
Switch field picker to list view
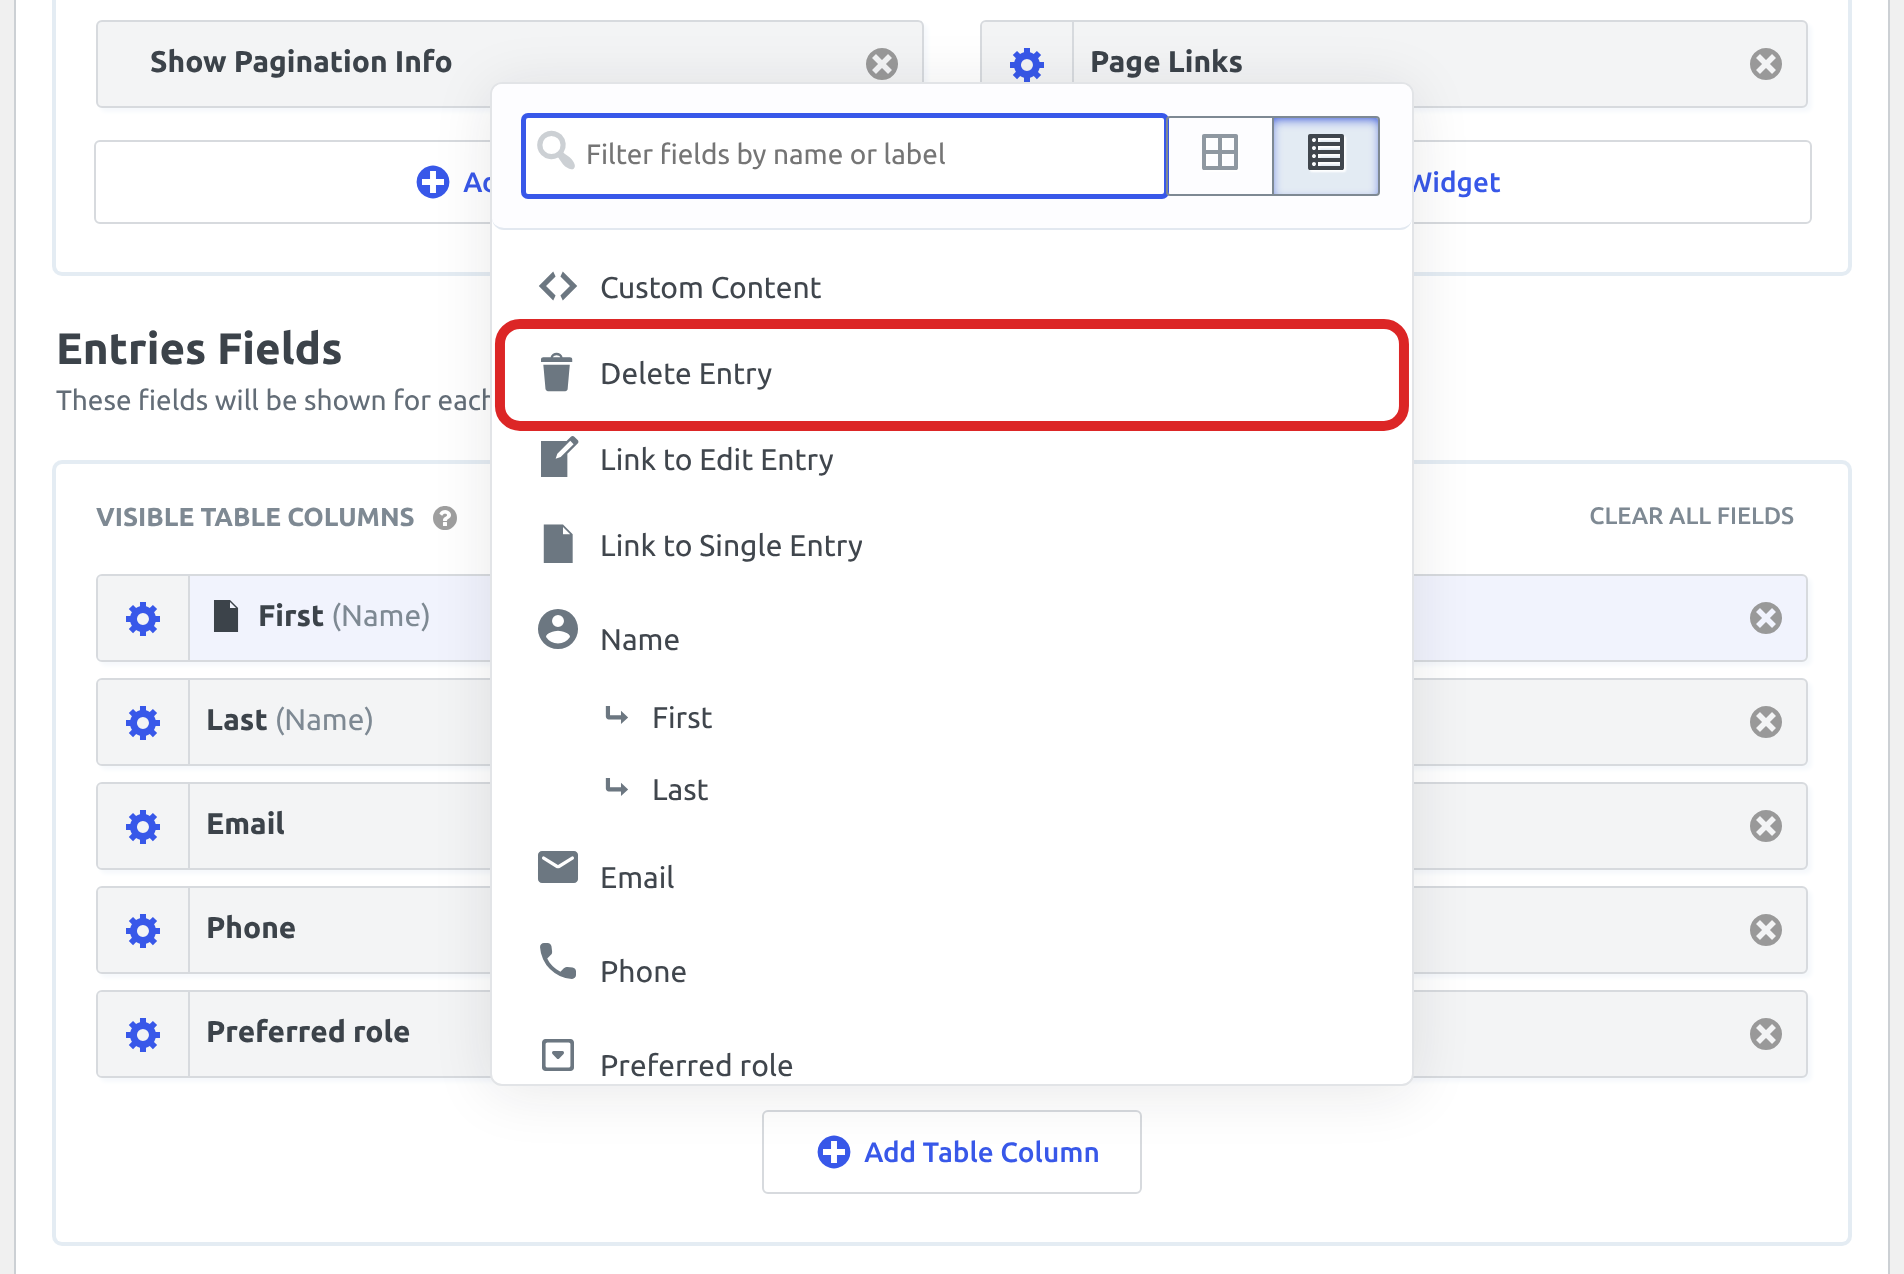point(1326,154)
